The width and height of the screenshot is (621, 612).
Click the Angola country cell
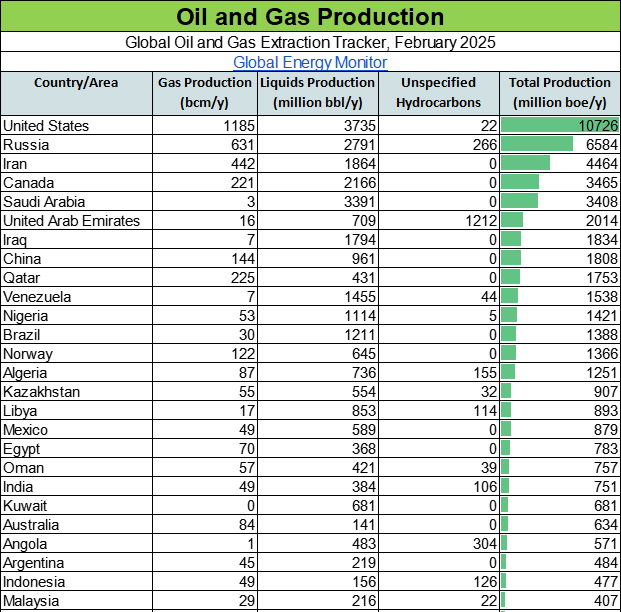coord(76,544)
